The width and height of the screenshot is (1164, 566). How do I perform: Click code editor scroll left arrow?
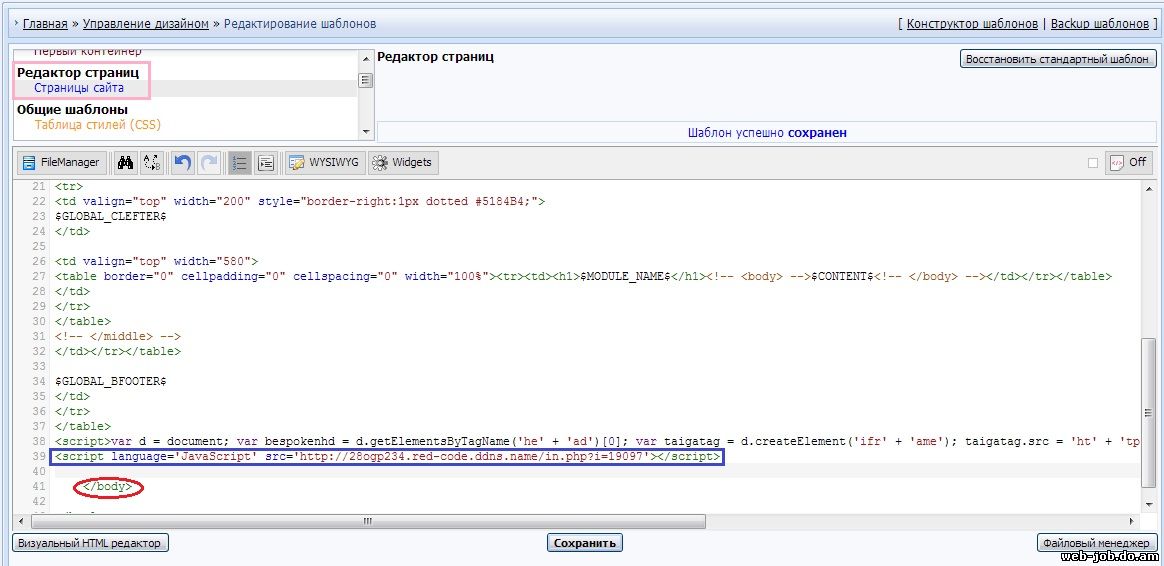pos(23,521)
